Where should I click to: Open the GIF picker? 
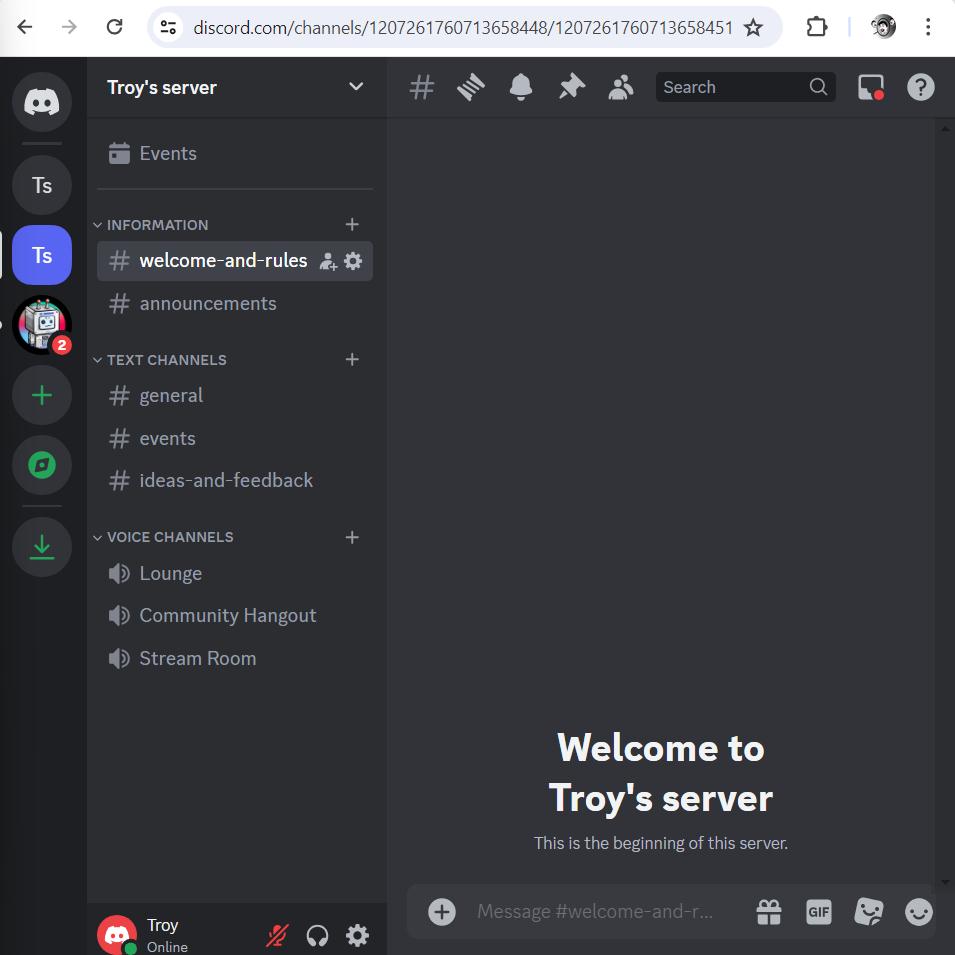(818, 911)
